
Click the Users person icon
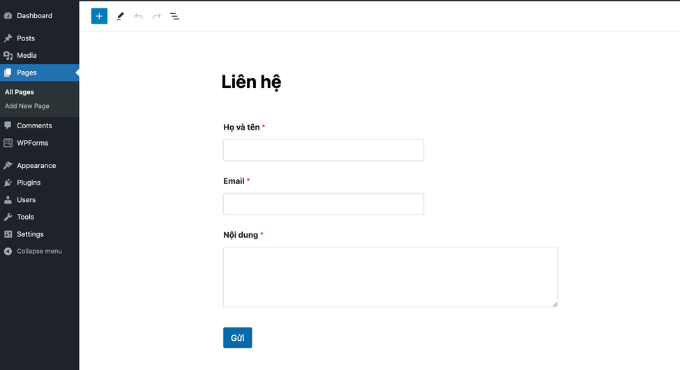(8, 200)
